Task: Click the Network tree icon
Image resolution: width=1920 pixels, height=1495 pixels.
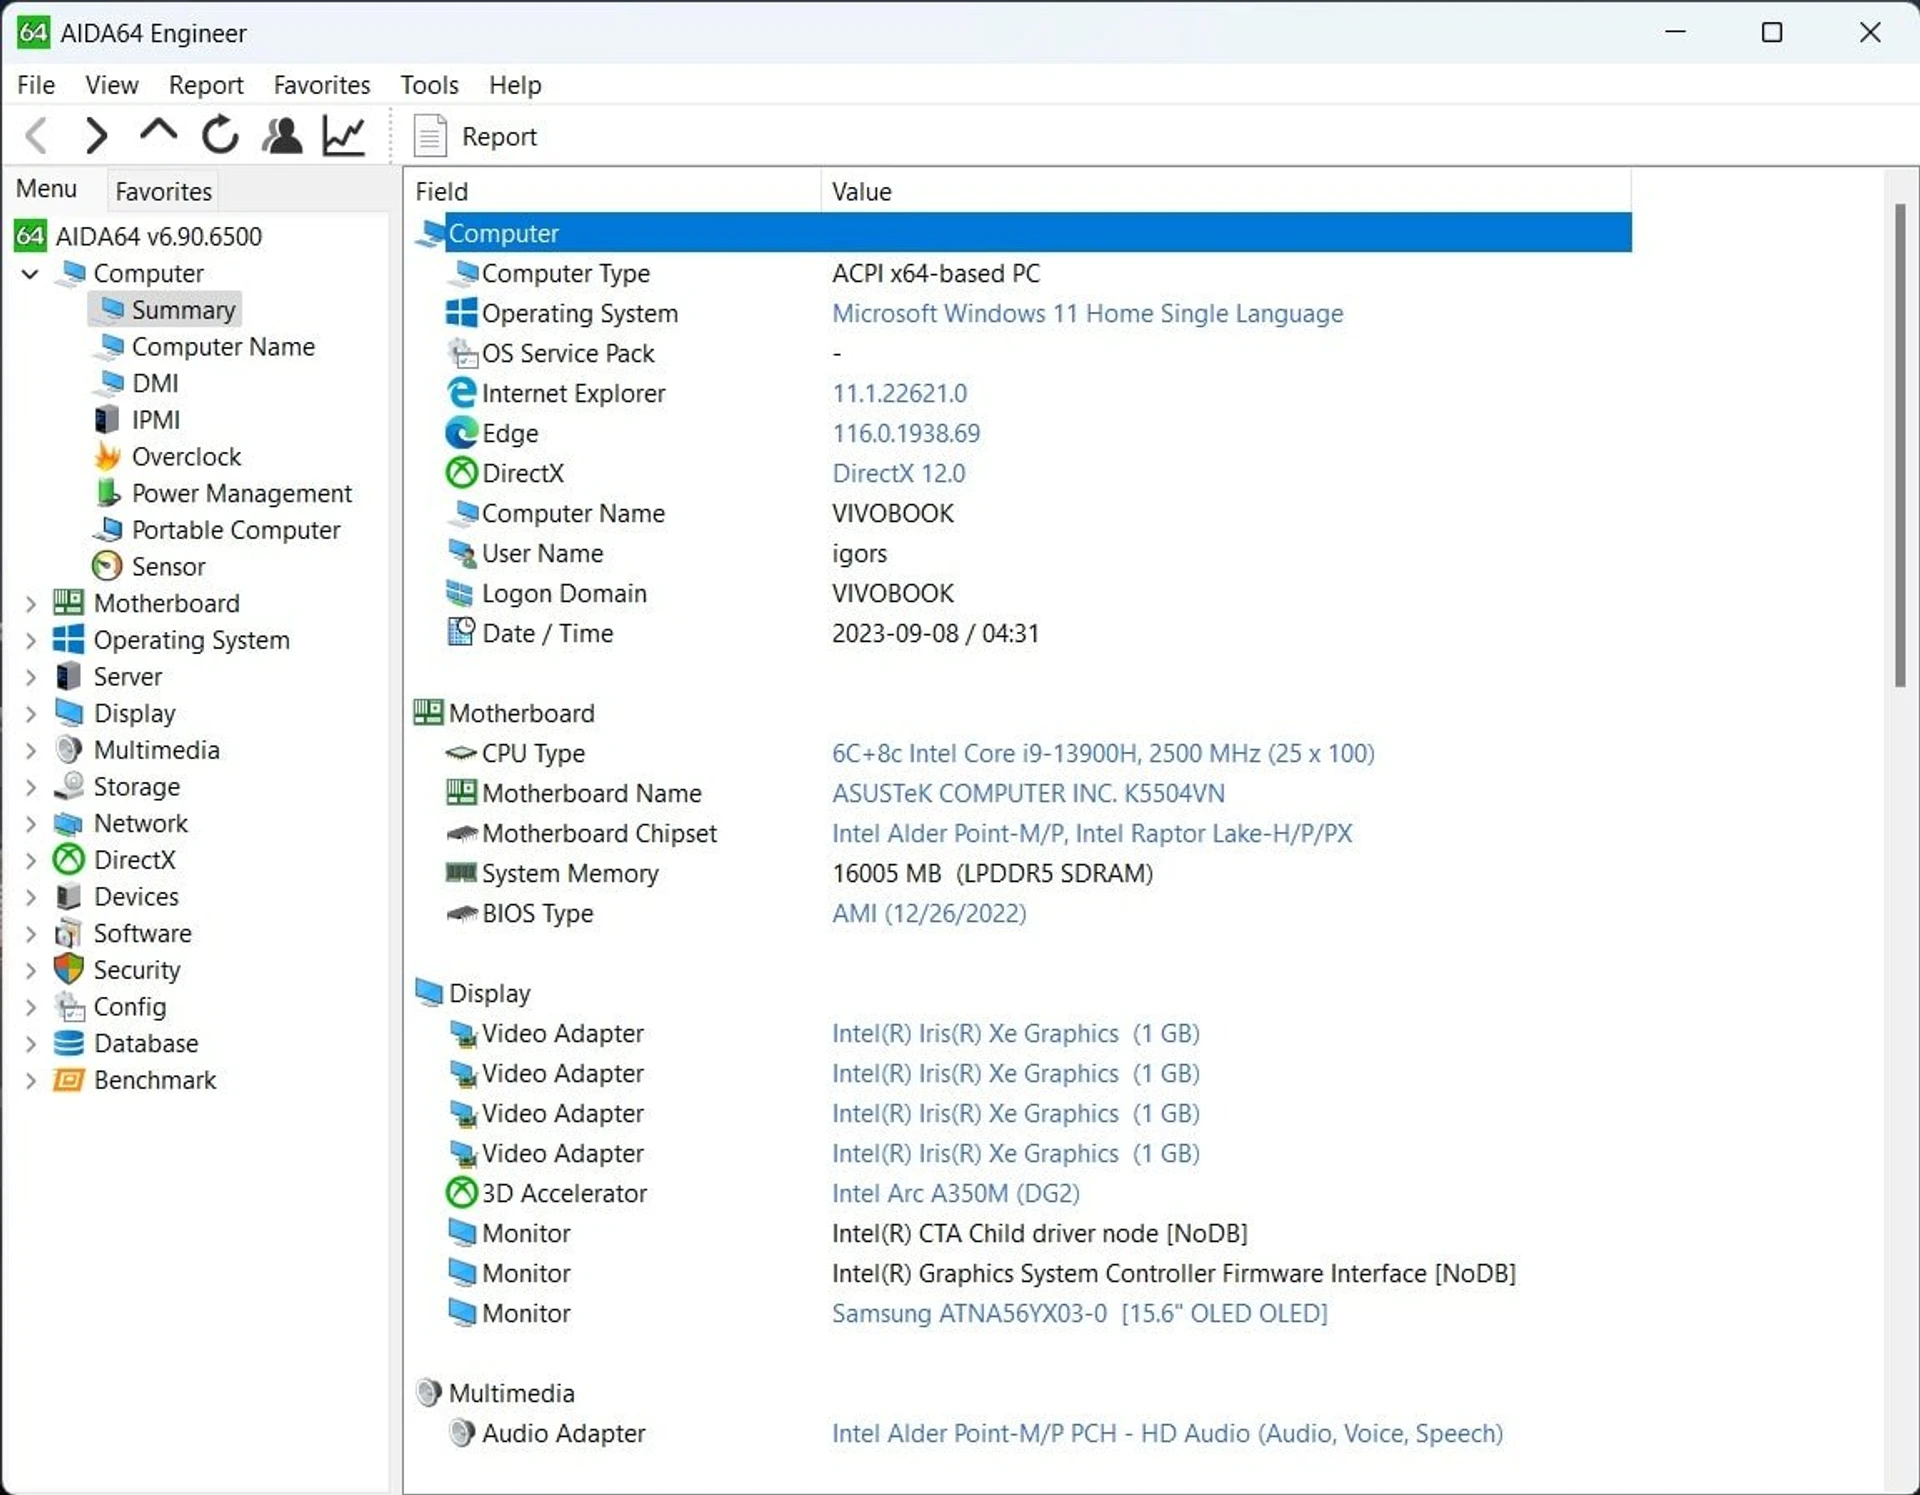Action: (68, 823)
